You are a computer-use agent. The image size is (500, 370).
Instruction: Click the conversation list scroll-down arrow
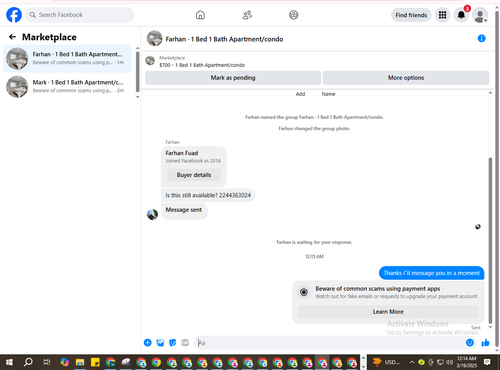click(138, 97)
